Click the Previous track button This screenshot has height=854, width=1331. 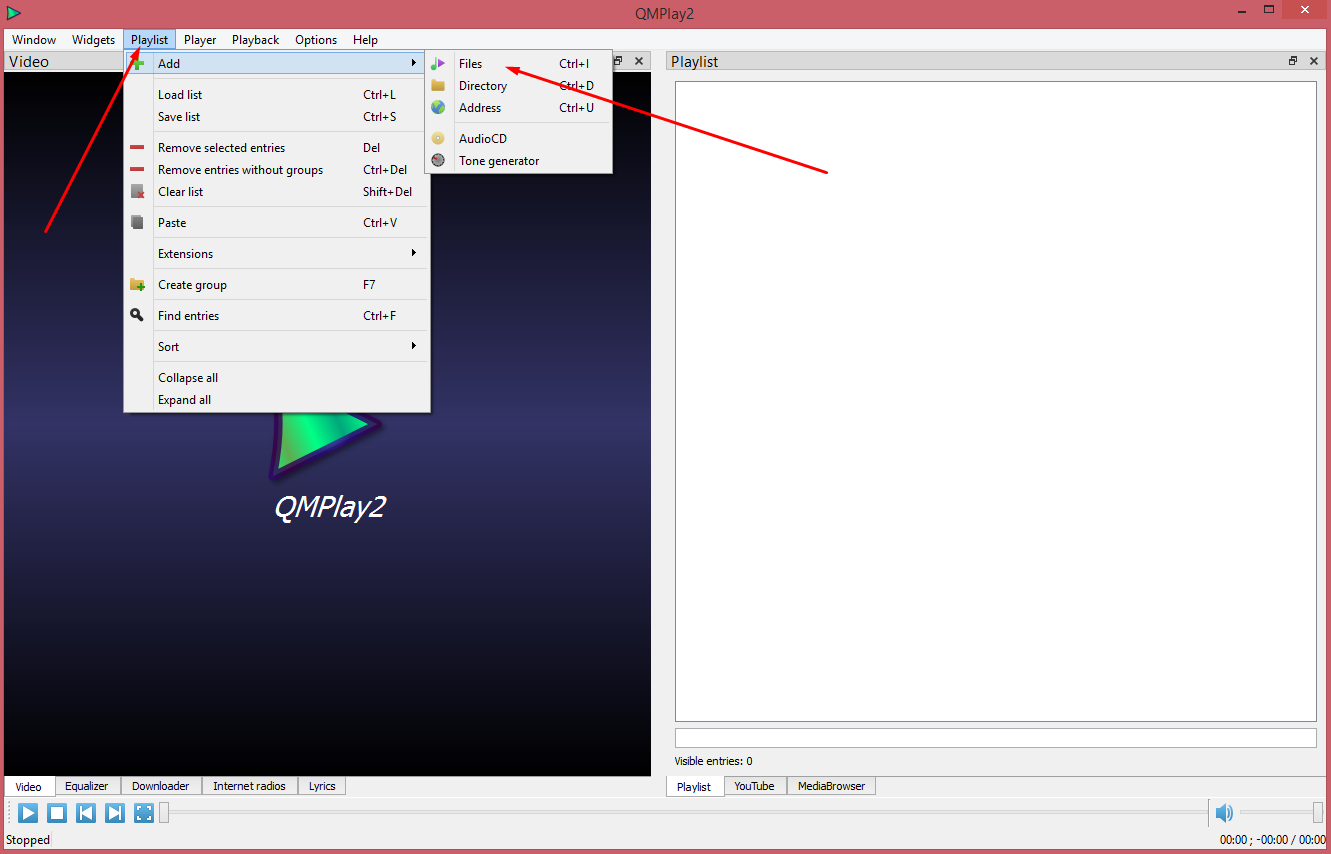point(86,813)
